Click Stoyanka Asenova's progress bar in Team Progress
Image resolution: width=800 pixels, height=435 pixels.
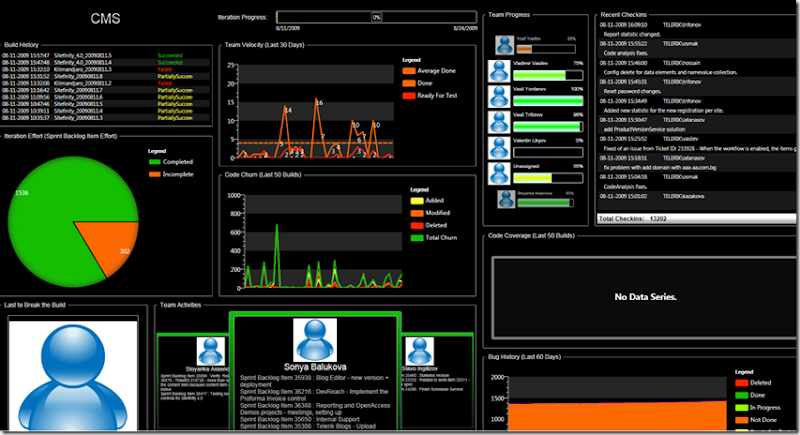point(545,202)
